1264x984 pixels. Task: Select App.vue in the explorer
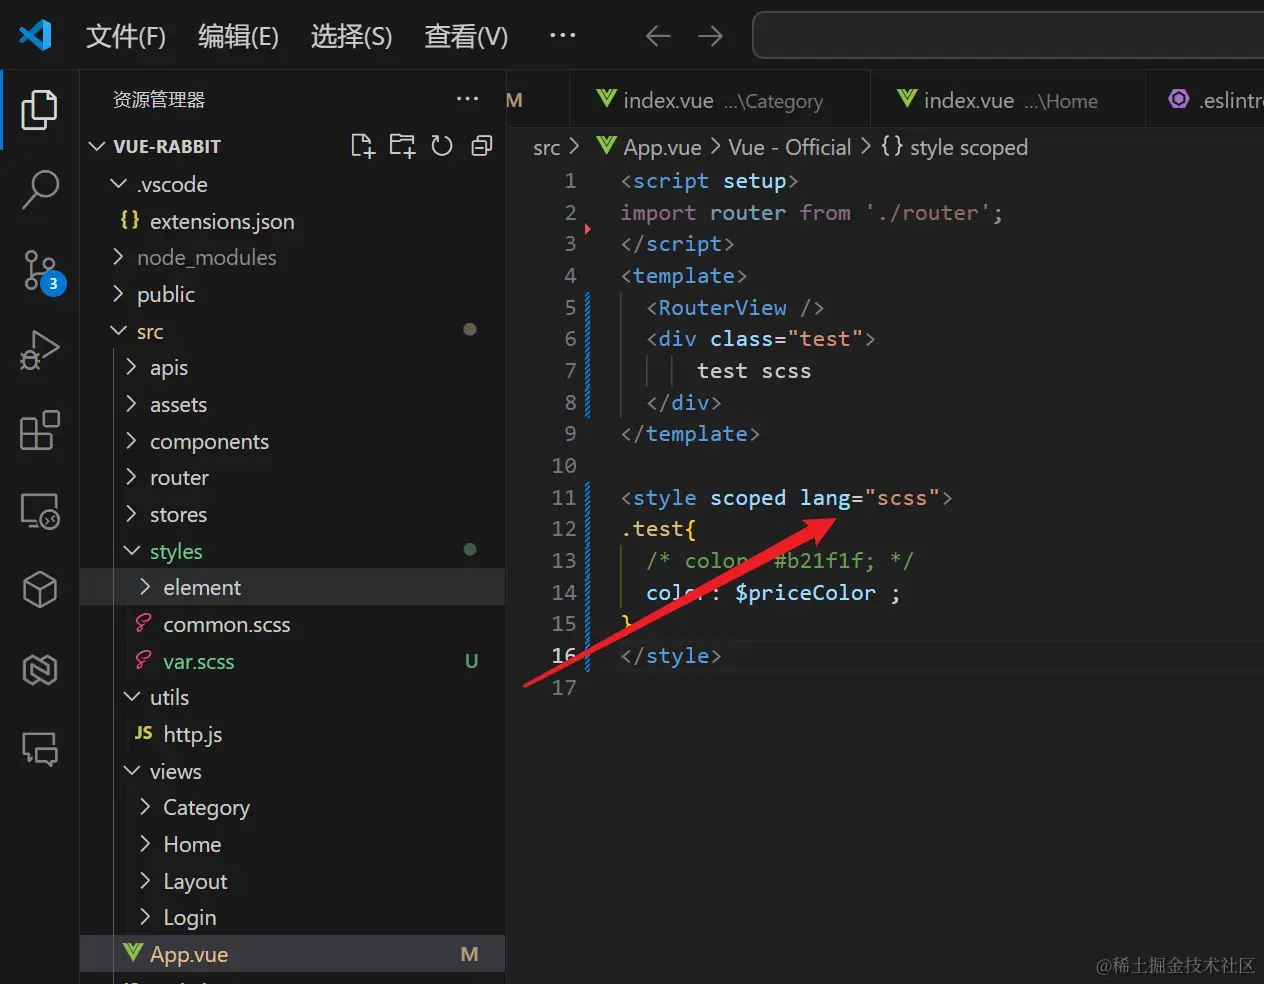click(292, 955)
